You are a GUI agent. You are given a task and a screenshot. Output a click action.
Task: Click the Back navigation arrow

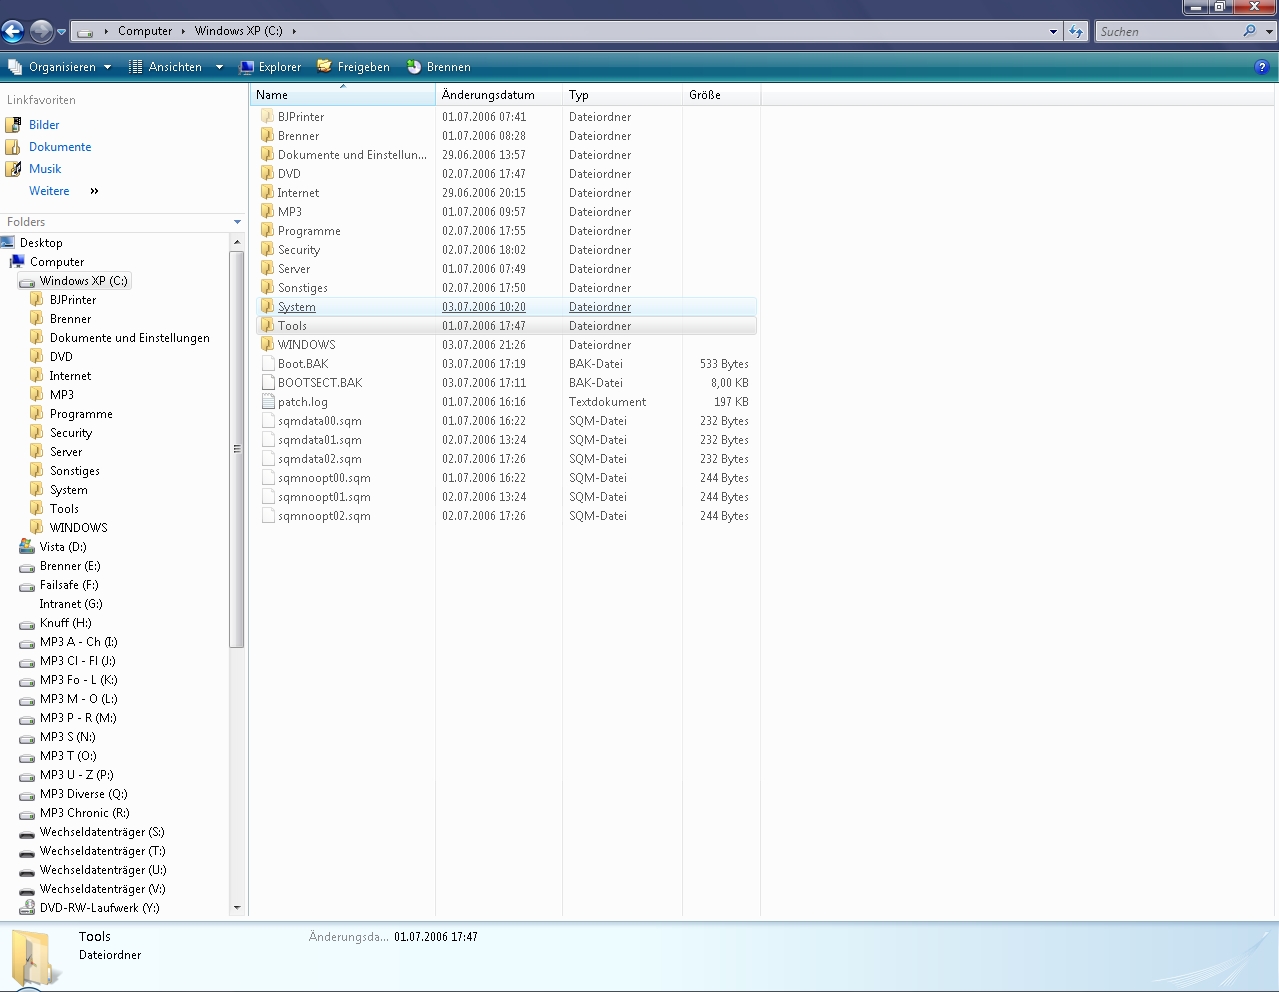[13, 32]
